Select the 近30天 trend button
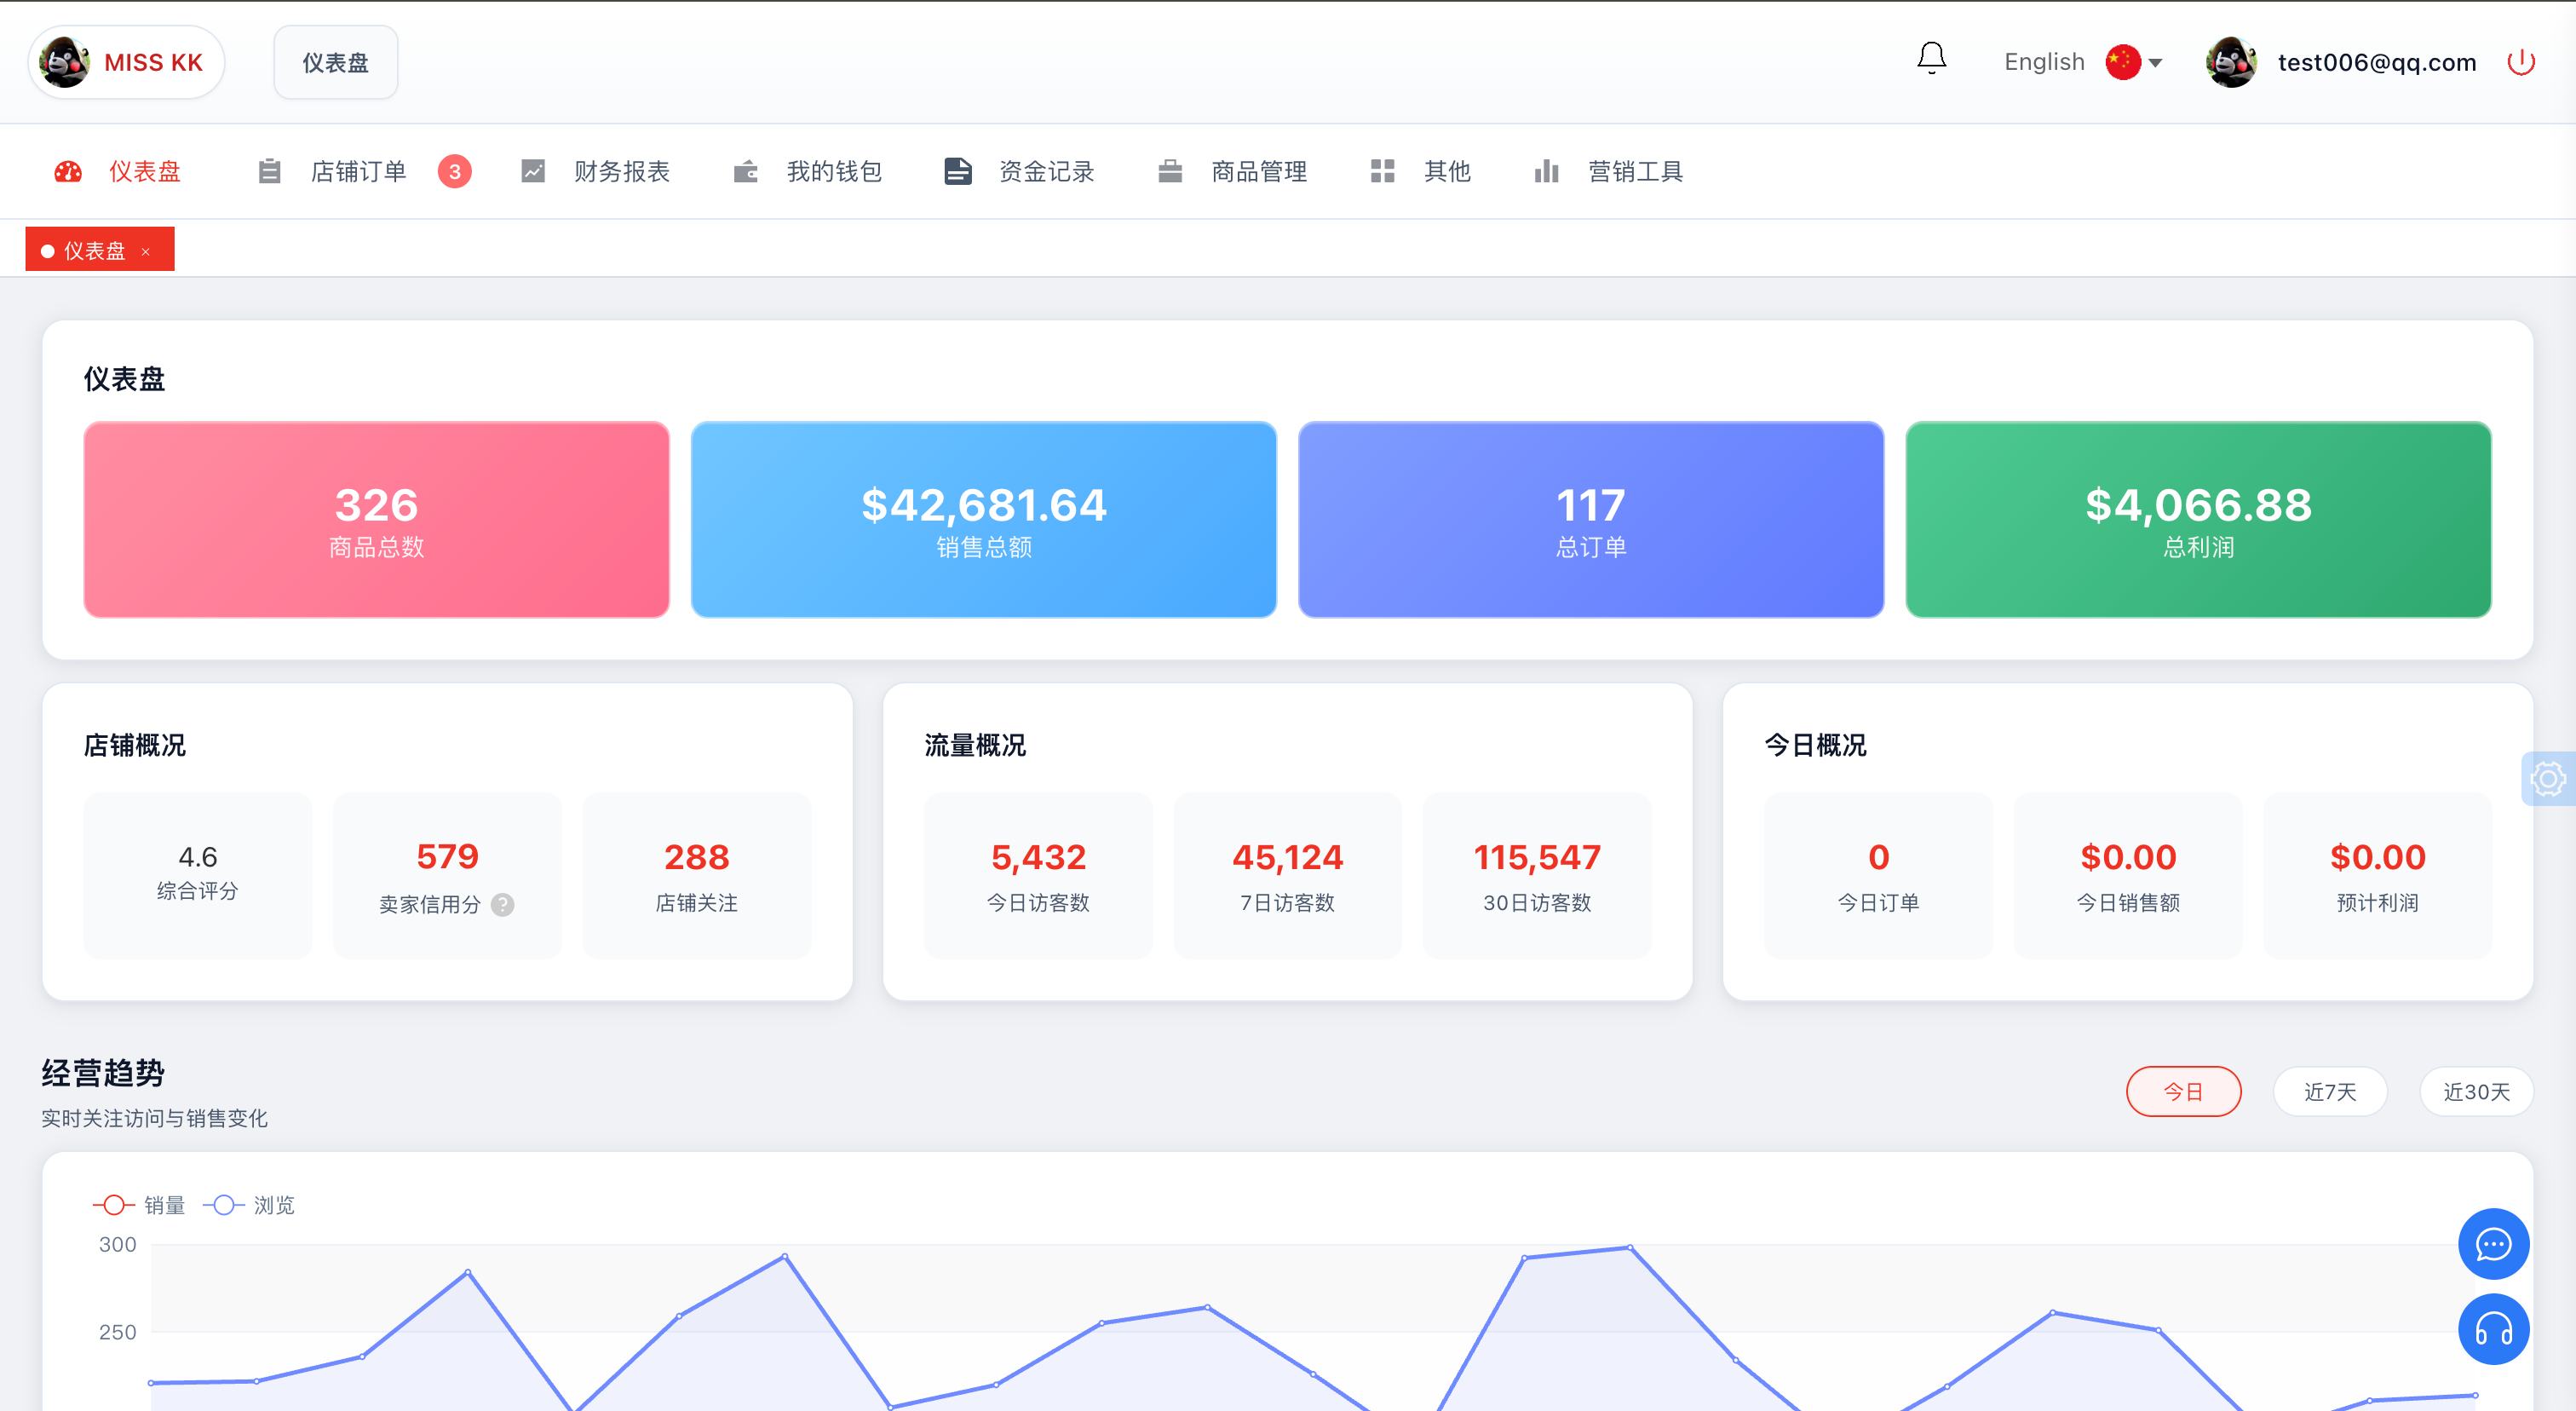The image size is (2576, 1411). (2476, 1091)
